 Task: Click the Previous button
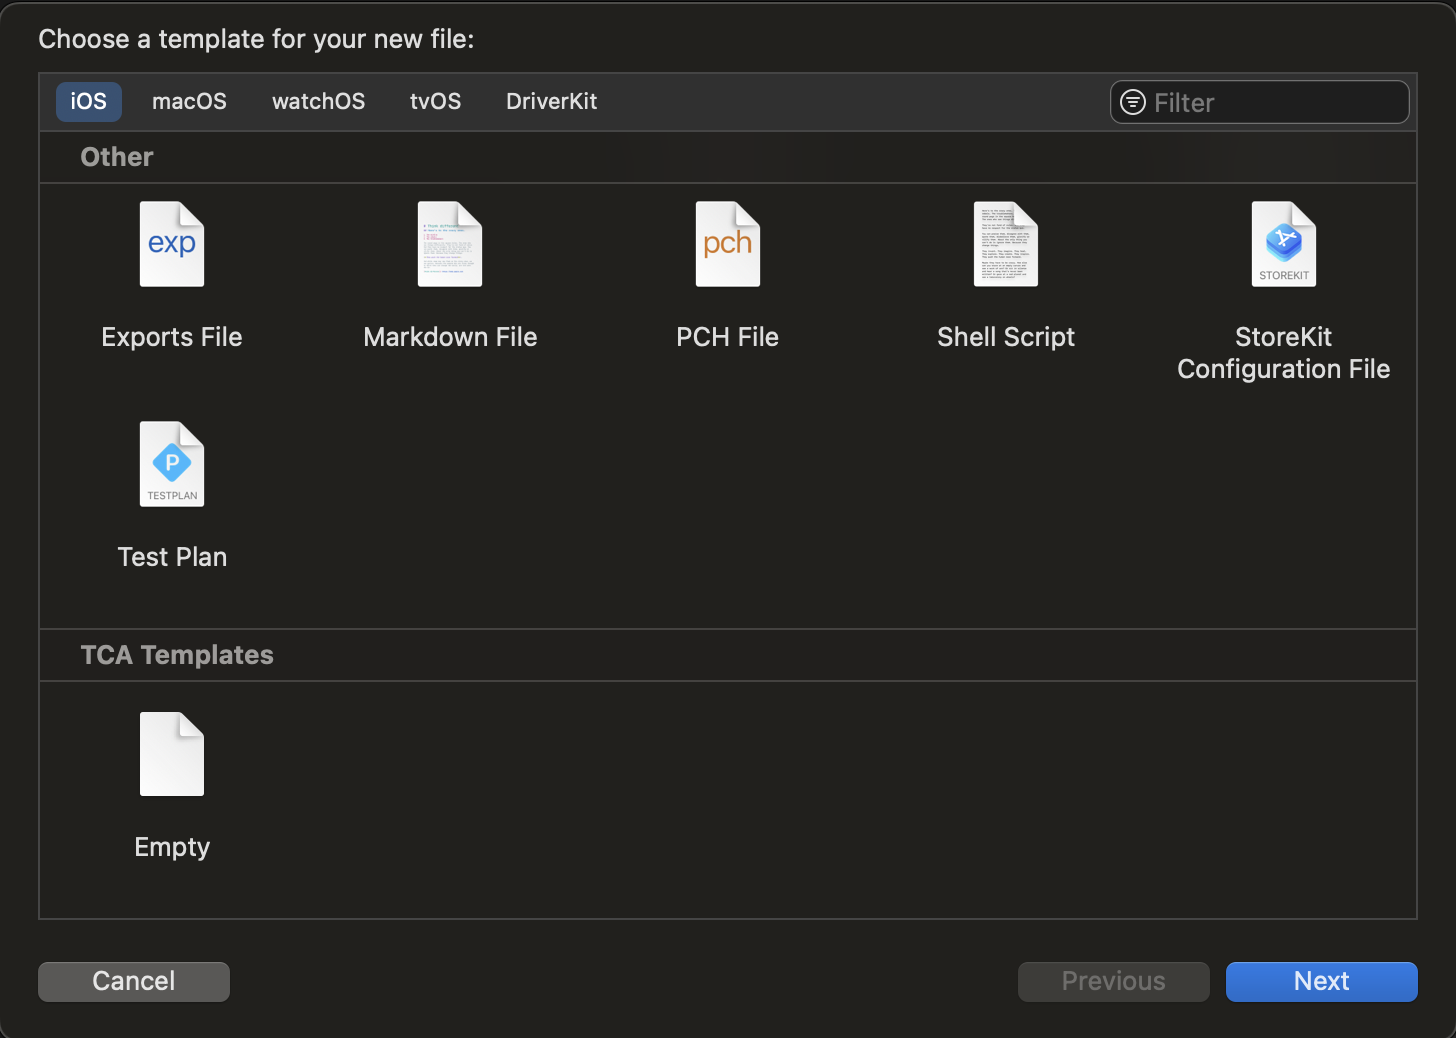[1113, 981]
